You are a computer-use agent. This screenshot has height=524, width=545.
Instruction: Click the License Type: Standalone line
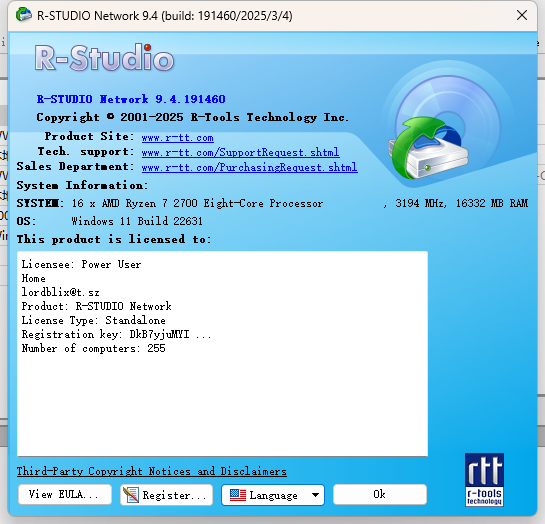tap(93, 320)
